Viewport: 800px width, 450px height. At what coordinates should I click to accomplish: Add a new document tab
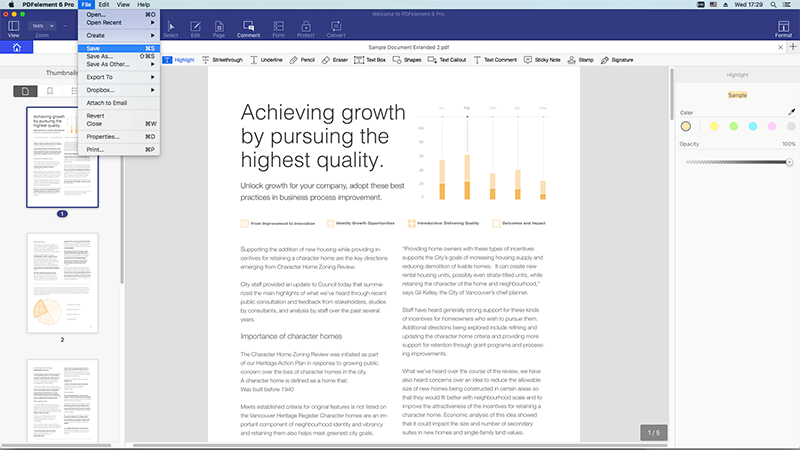(793, 47)
